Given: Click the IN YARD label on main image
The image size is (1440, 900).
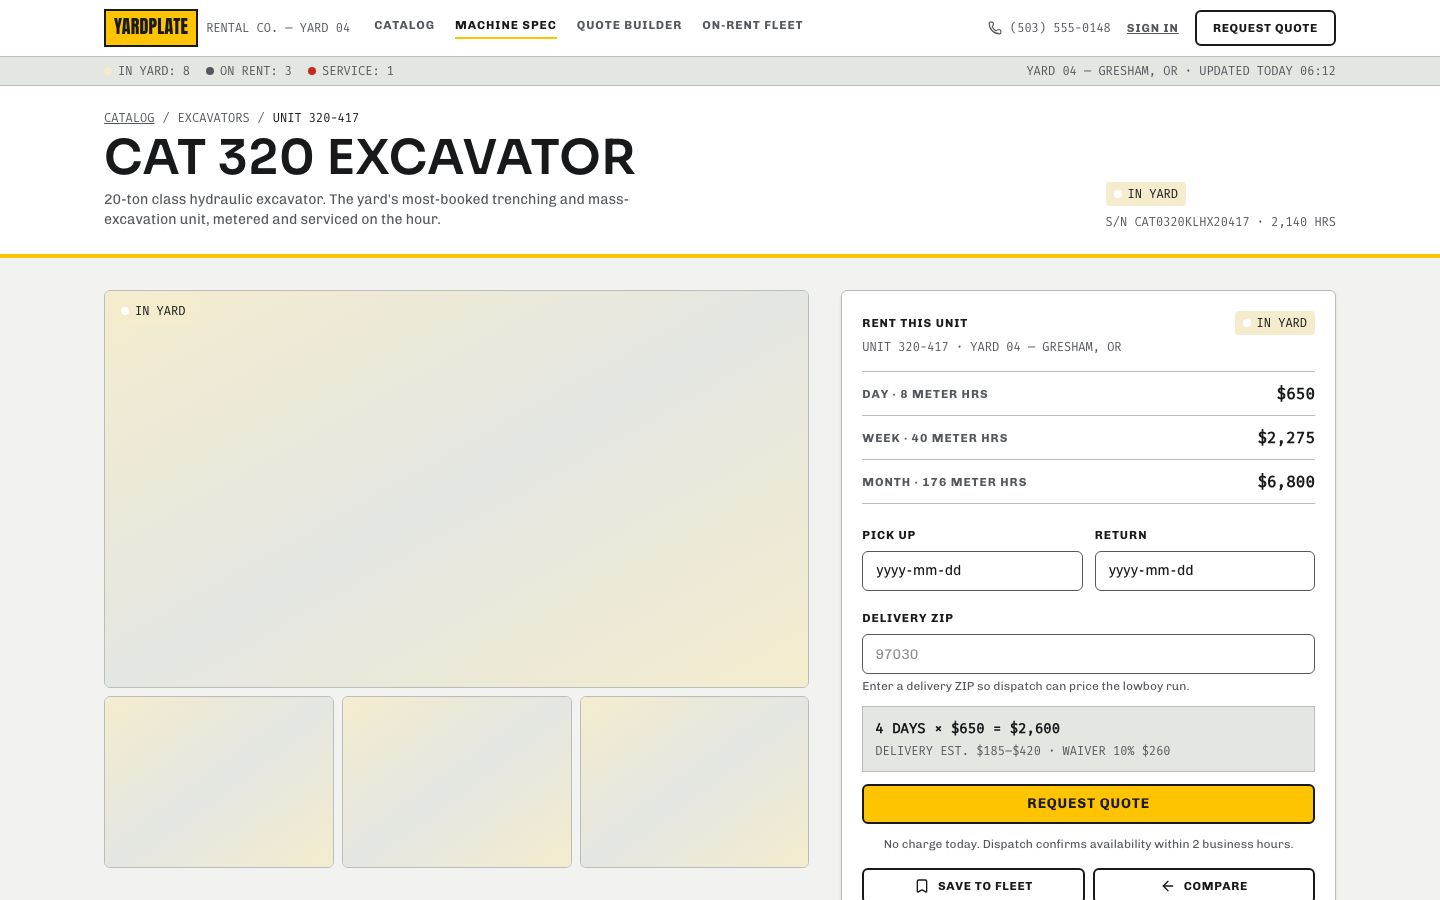Looking at the screenshot, I should 153,311.
